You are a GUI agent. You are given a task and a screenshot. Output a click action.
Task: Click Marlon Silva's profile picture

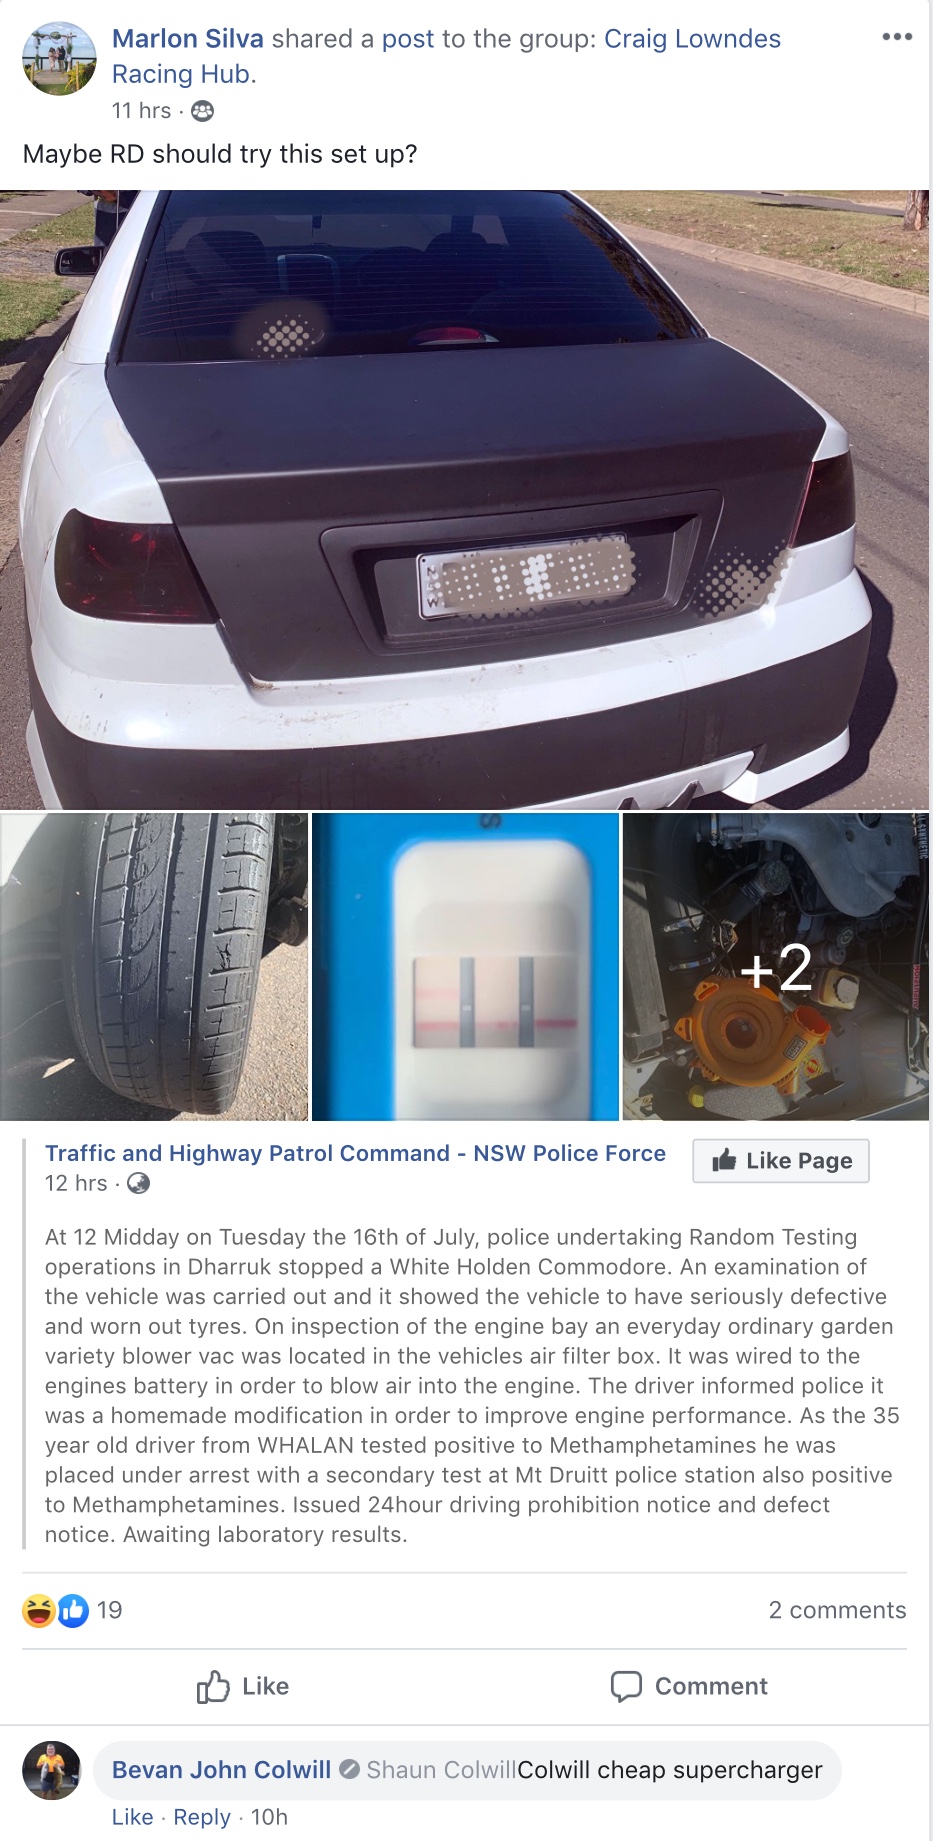click(x=59, y=58)
